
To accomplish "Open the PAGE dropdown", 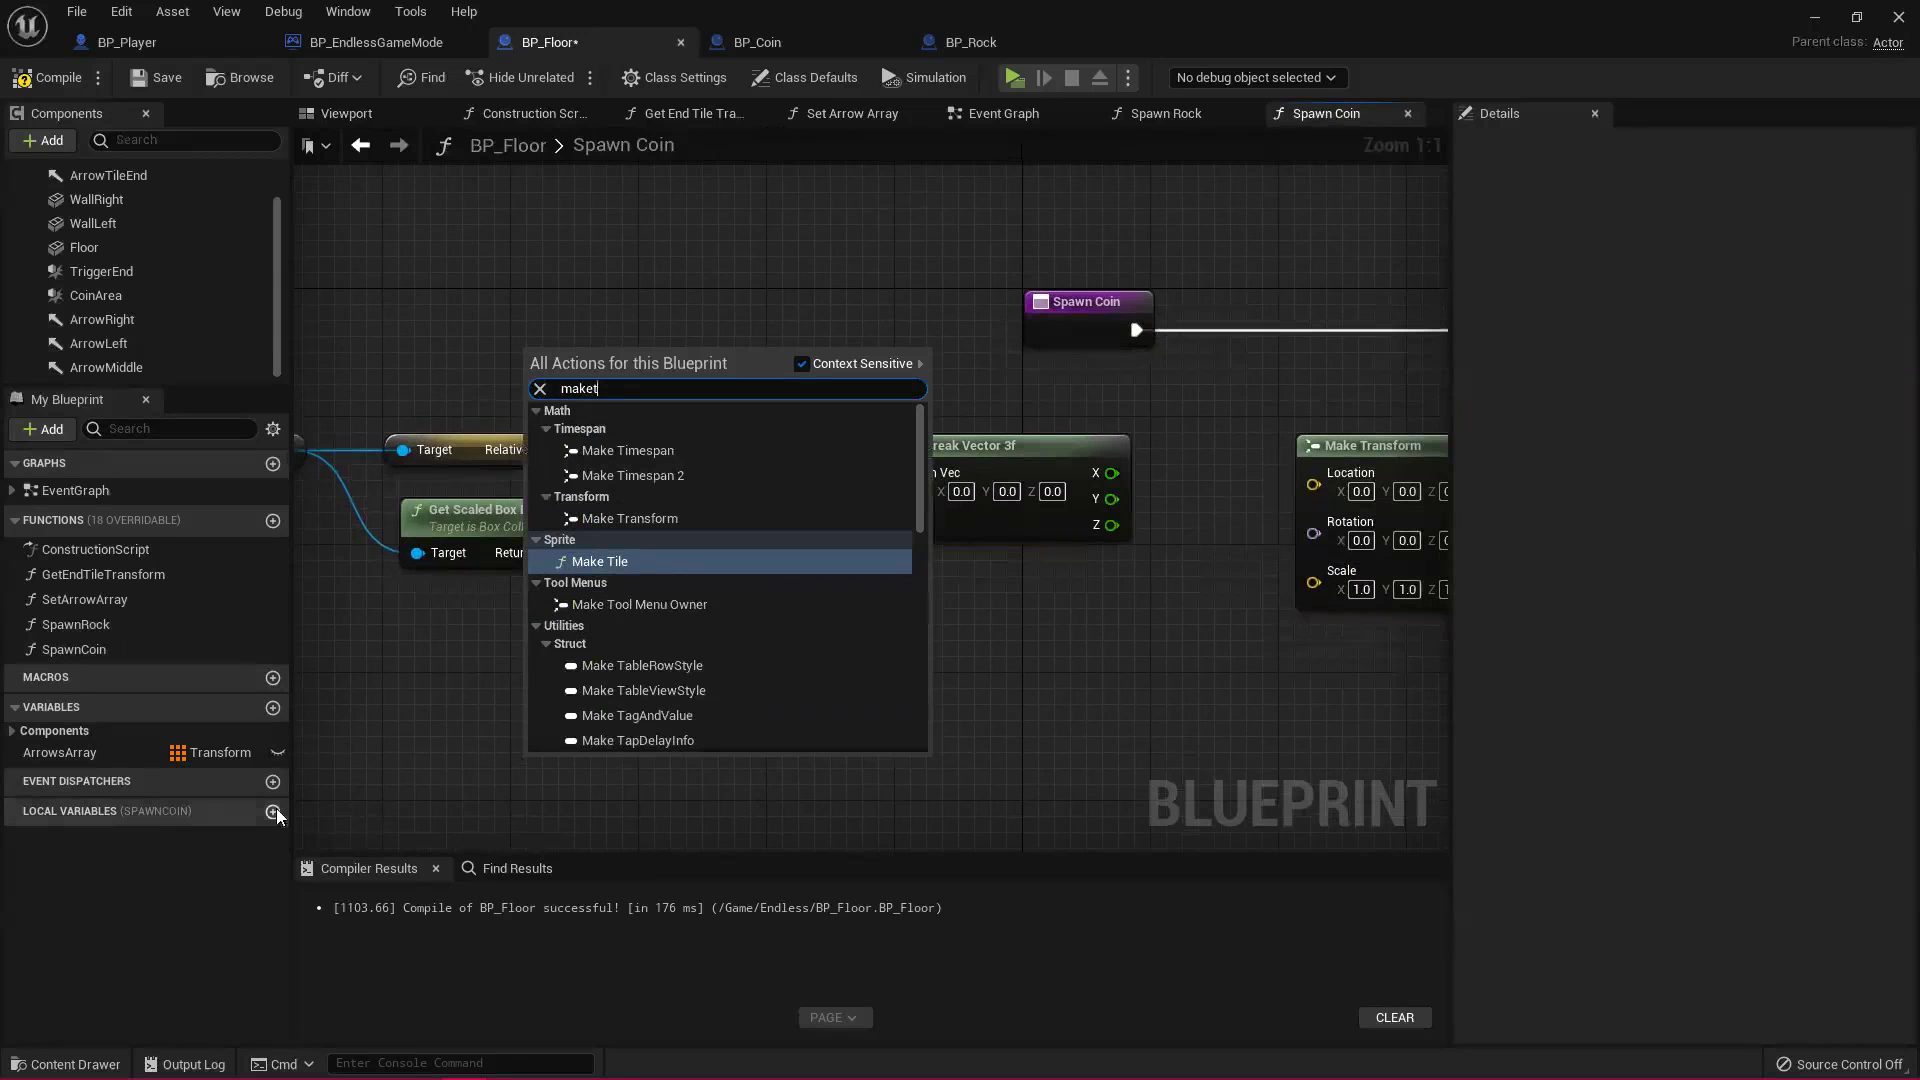I will pyautogui.click(x=834, y=1018).
